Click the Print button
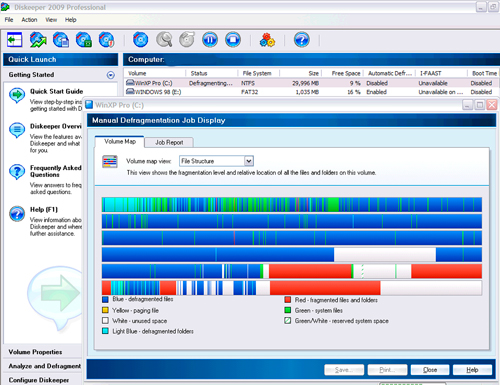This screenshot has height=385, width=500. click(387, 370)
